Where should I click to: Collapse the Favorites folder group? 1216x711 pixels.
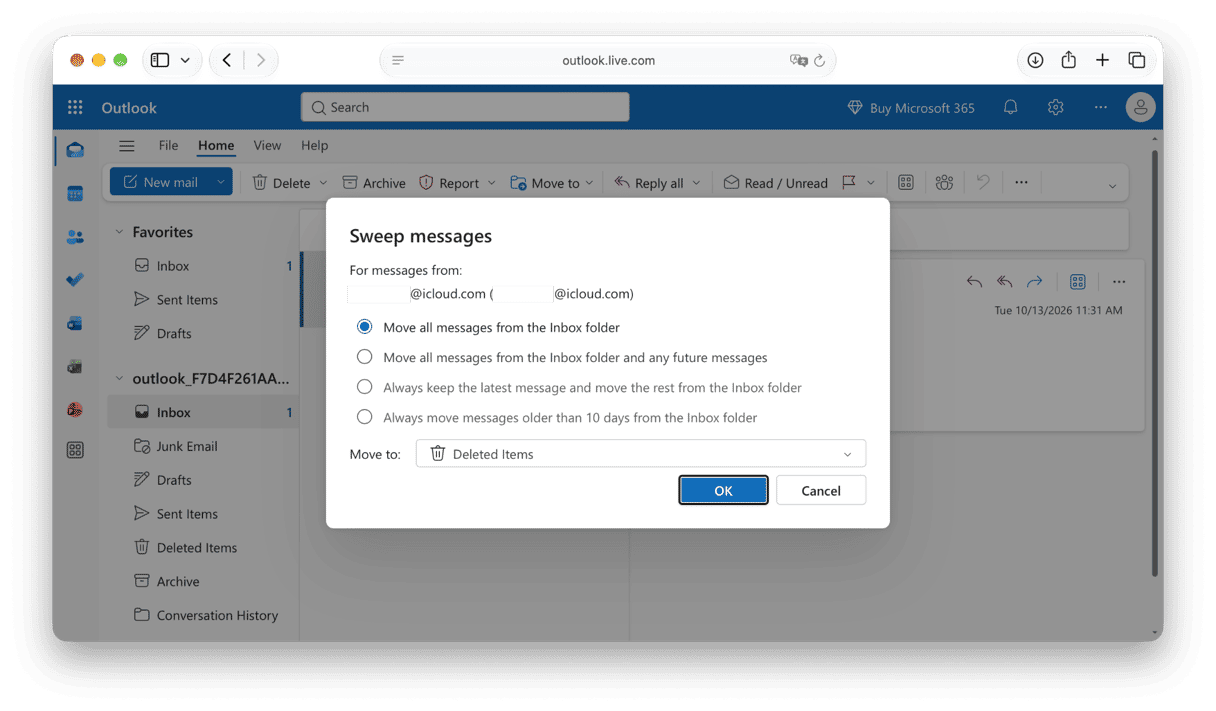click(x=119, y=232)
